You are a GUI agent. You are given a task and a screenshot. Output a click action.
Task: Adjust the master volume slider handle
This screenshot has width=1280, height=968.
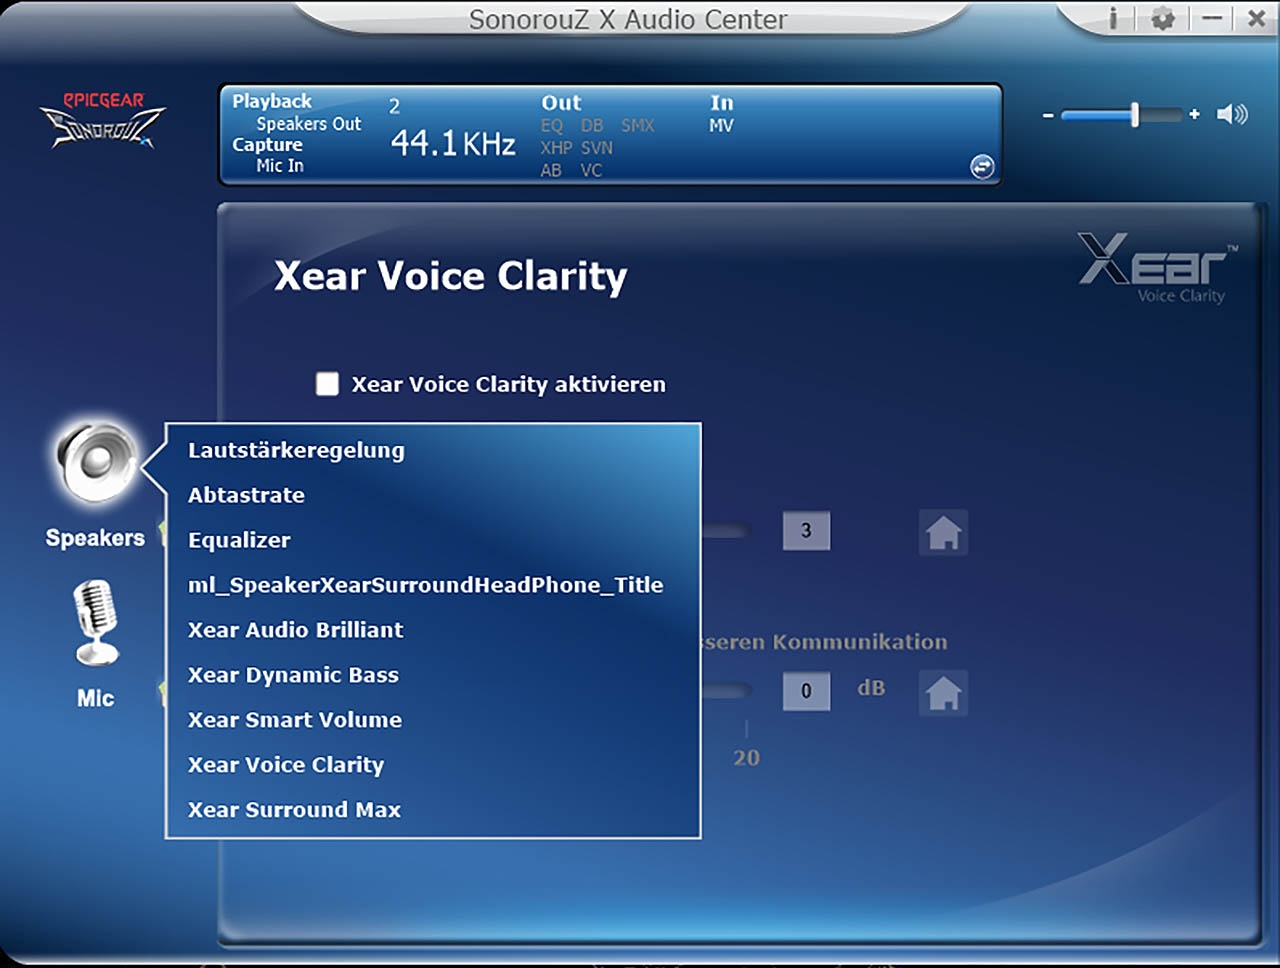[1135, 115]
